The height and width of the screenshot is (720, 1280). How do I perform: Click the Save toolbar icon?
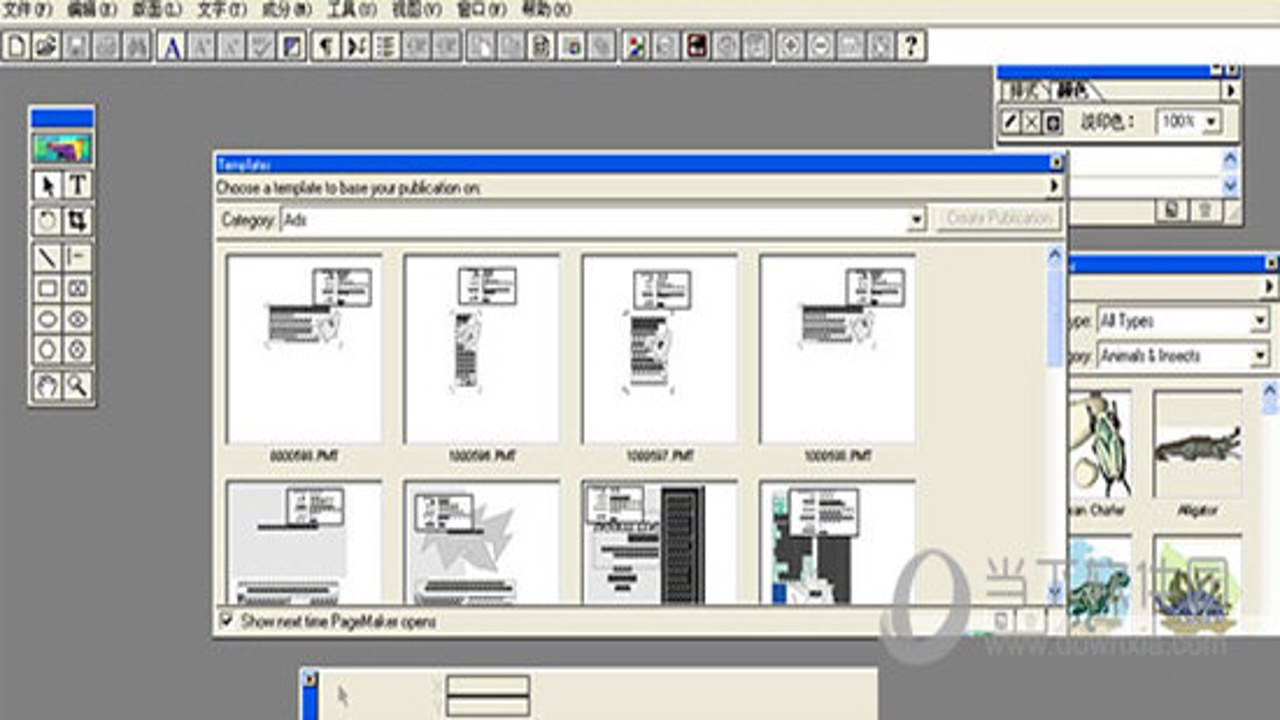76,46
